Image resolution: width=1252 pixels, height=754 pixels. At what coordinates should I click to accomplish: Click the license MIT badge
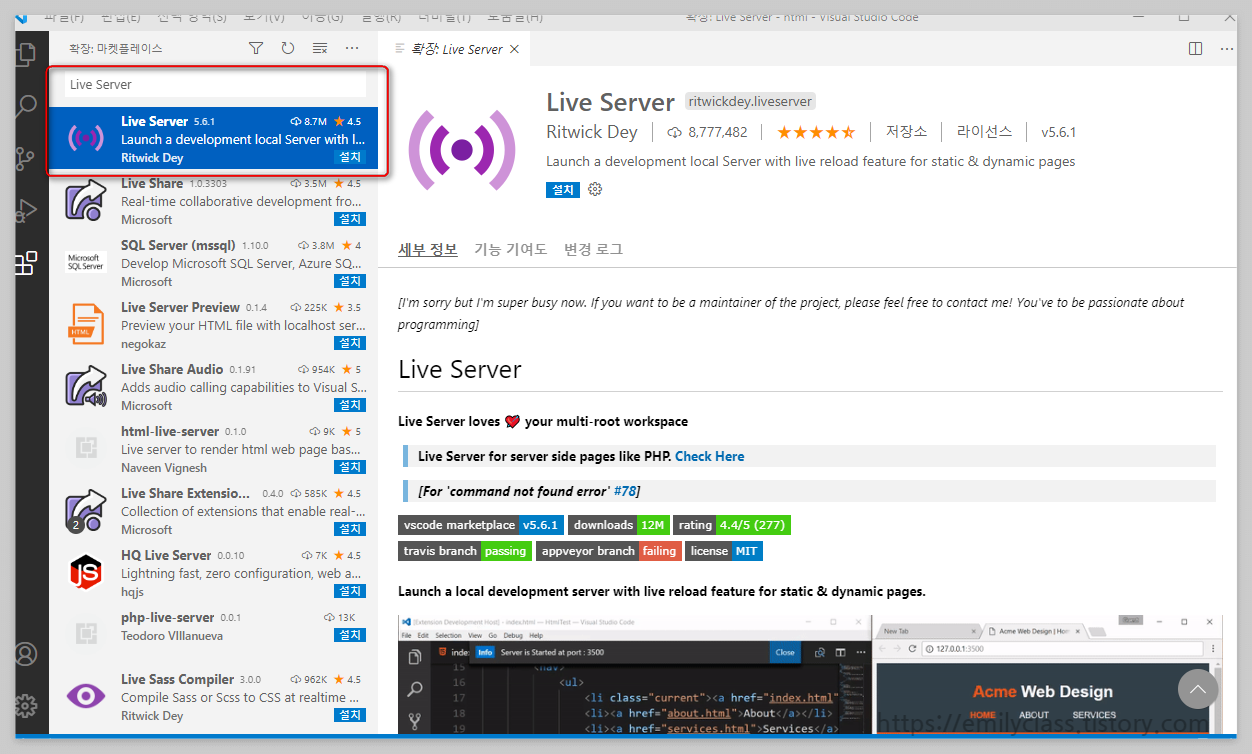(x=724, y=551)
